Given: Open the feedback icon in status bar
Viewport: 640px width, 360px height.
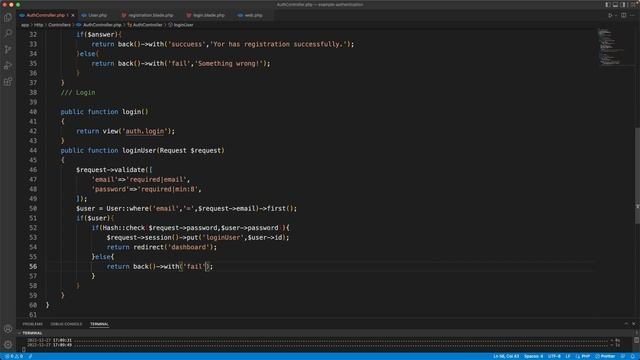Looking at the screenshot, I should coord(623,356).
